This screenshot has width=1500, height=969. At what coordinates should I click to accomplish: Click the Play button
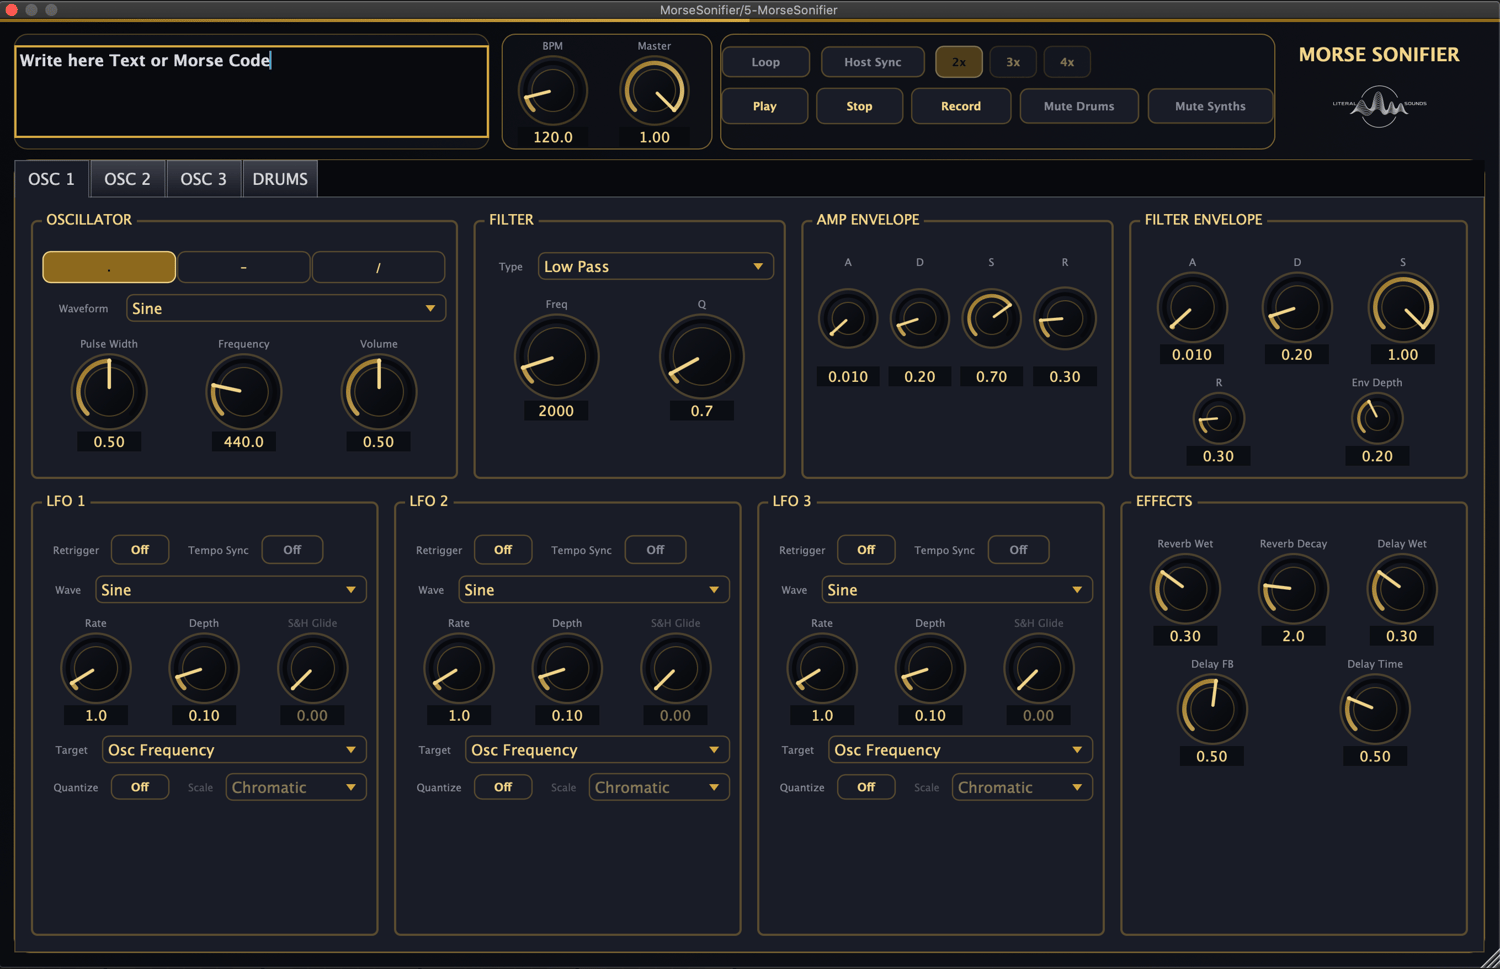[x=765, y=106]
